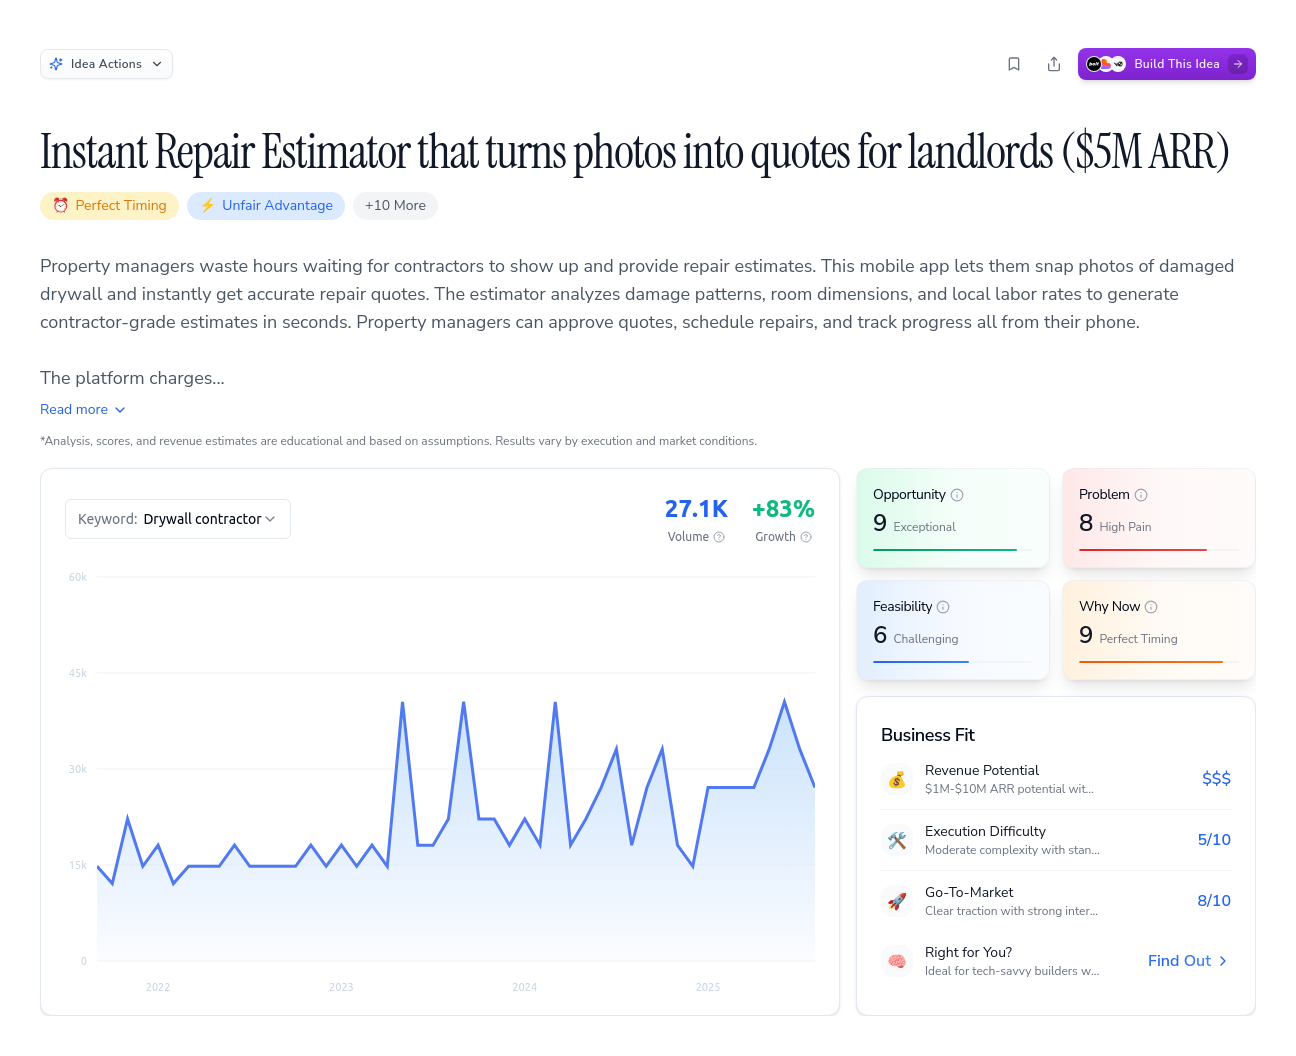Click the Feasibility info icon
The image size is (1296, 1056).
(943, 607)
